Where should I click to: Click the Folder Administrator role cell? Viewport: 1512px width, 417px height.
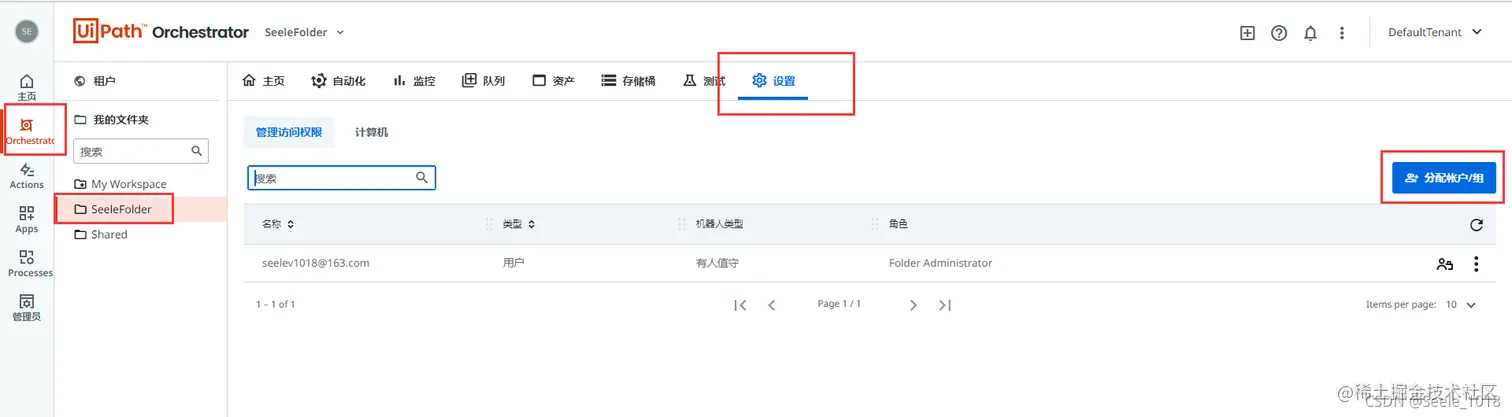tap(940, 264)
